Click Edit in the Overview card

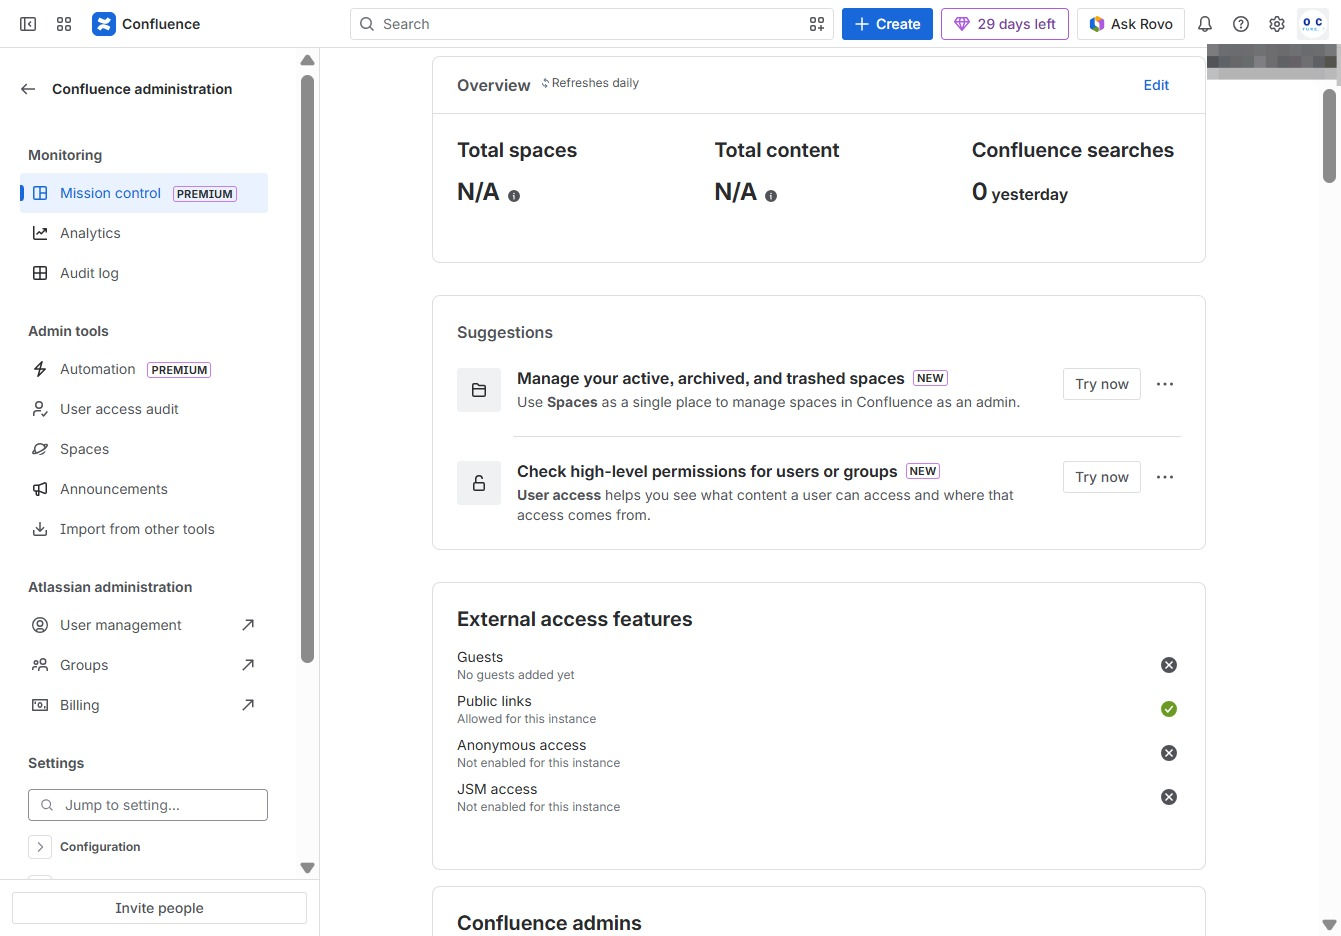[x=1156, y=85]
